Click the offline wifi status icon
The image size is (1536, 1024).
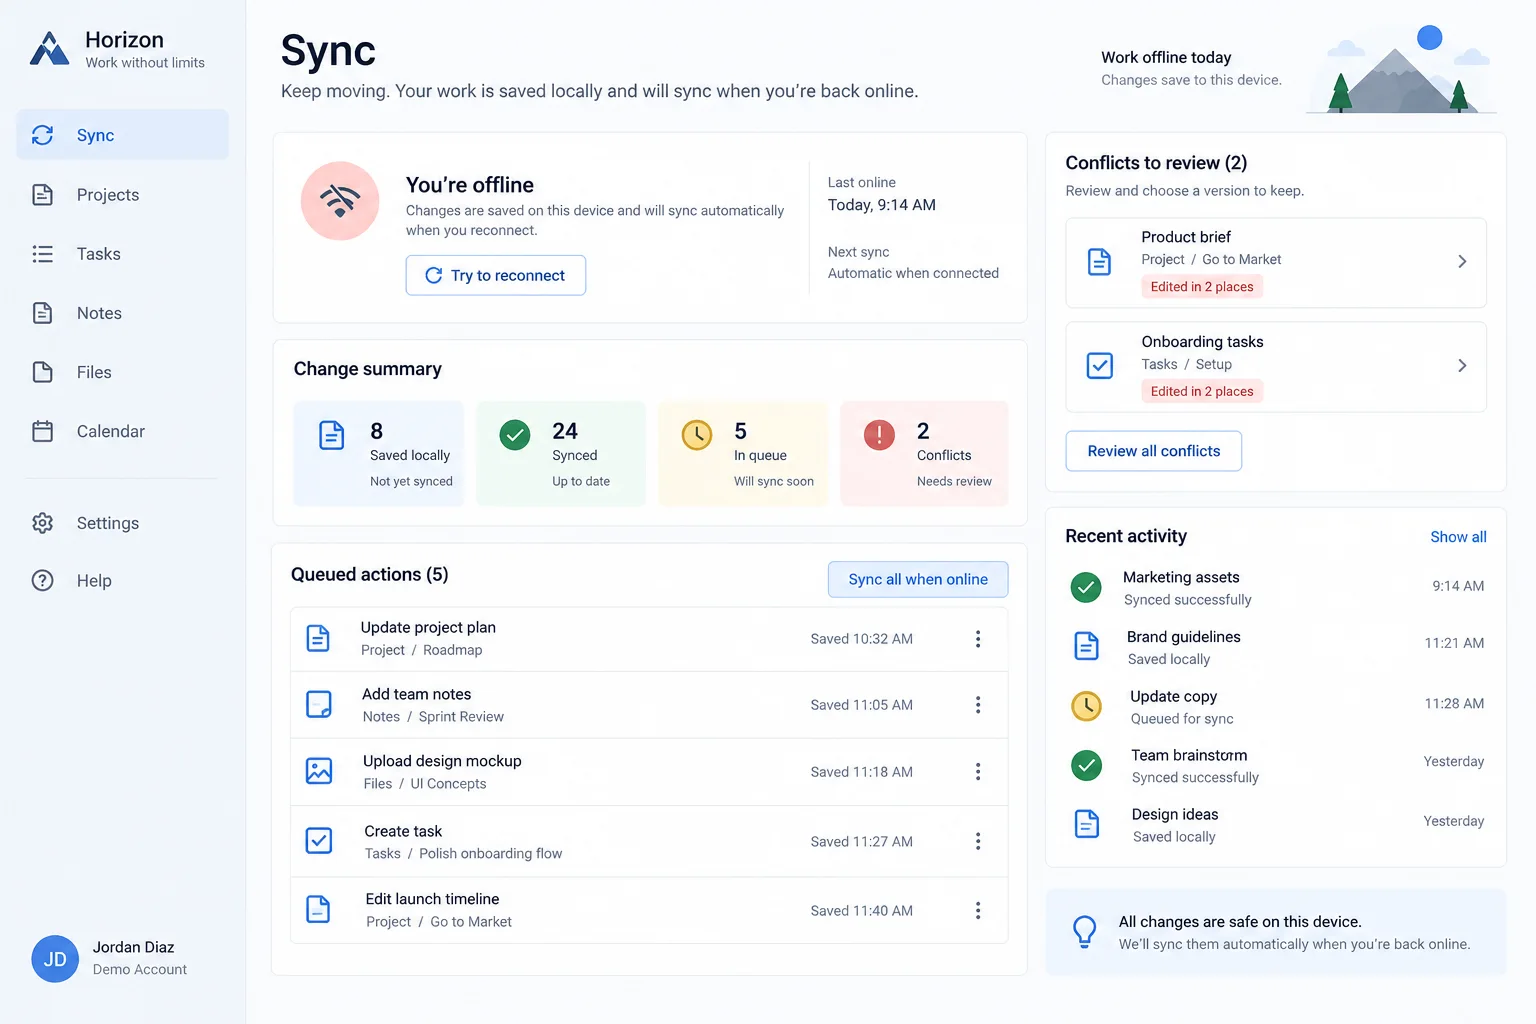coord(340,201)
